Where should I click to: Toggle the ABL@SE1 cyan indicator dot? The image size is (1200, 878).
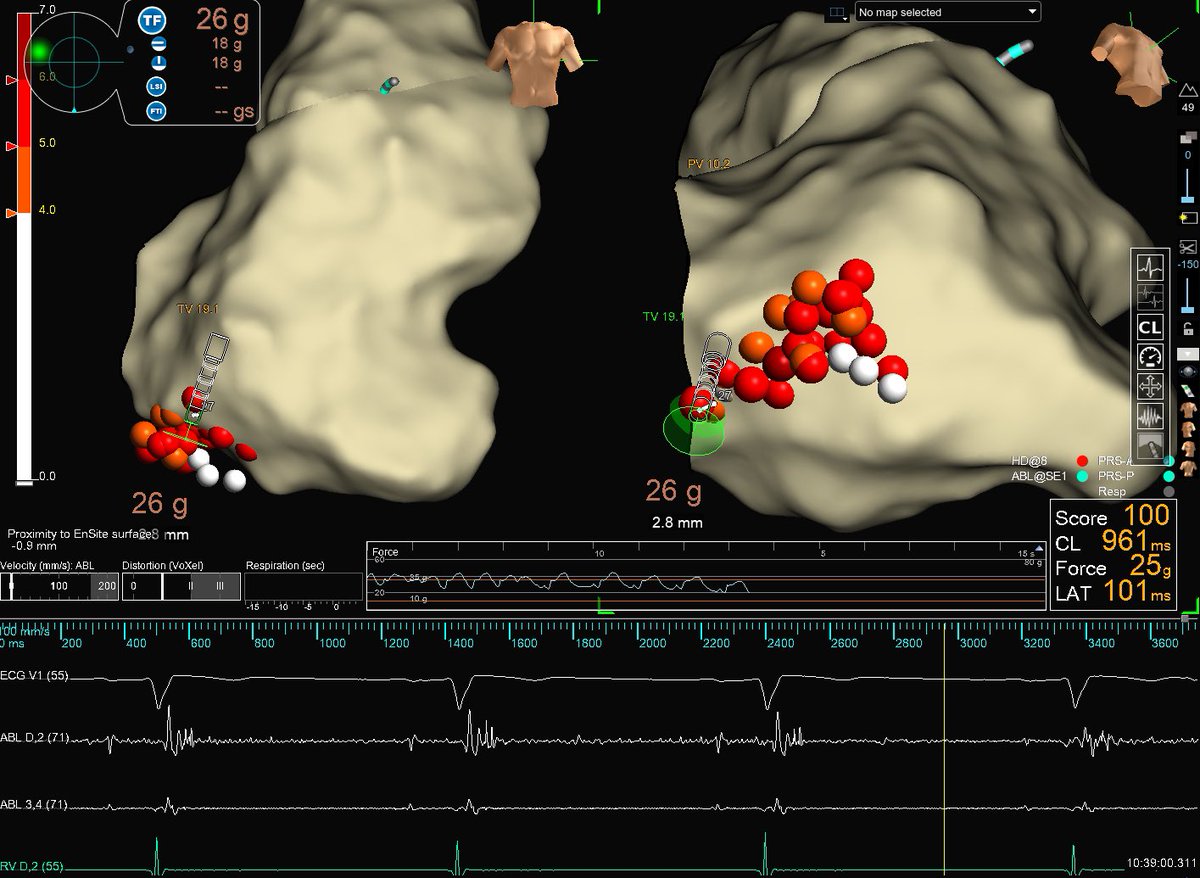[x=1081, y=477]
